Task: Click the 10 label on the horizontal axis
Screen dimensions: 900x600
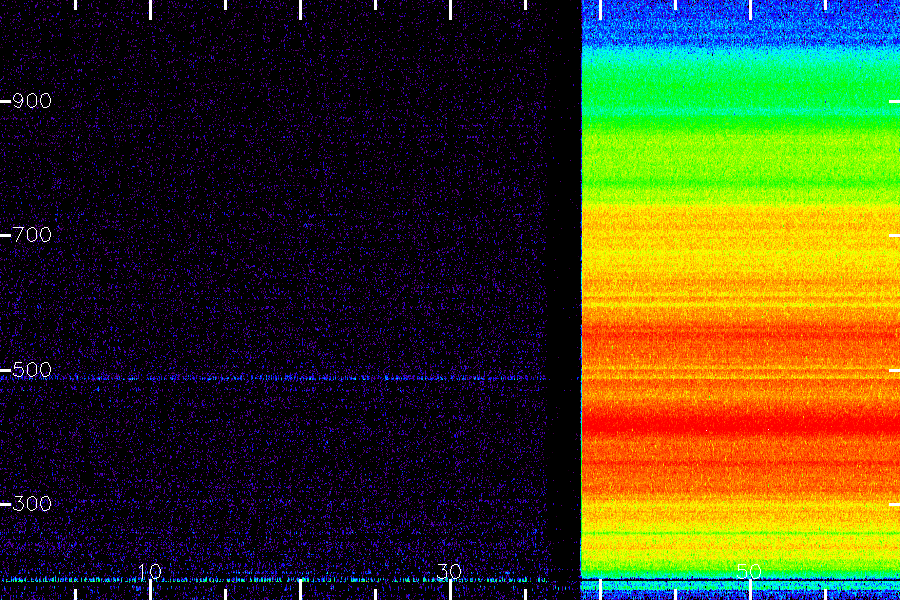Action: pyautogui.click(x=150, y=571)
